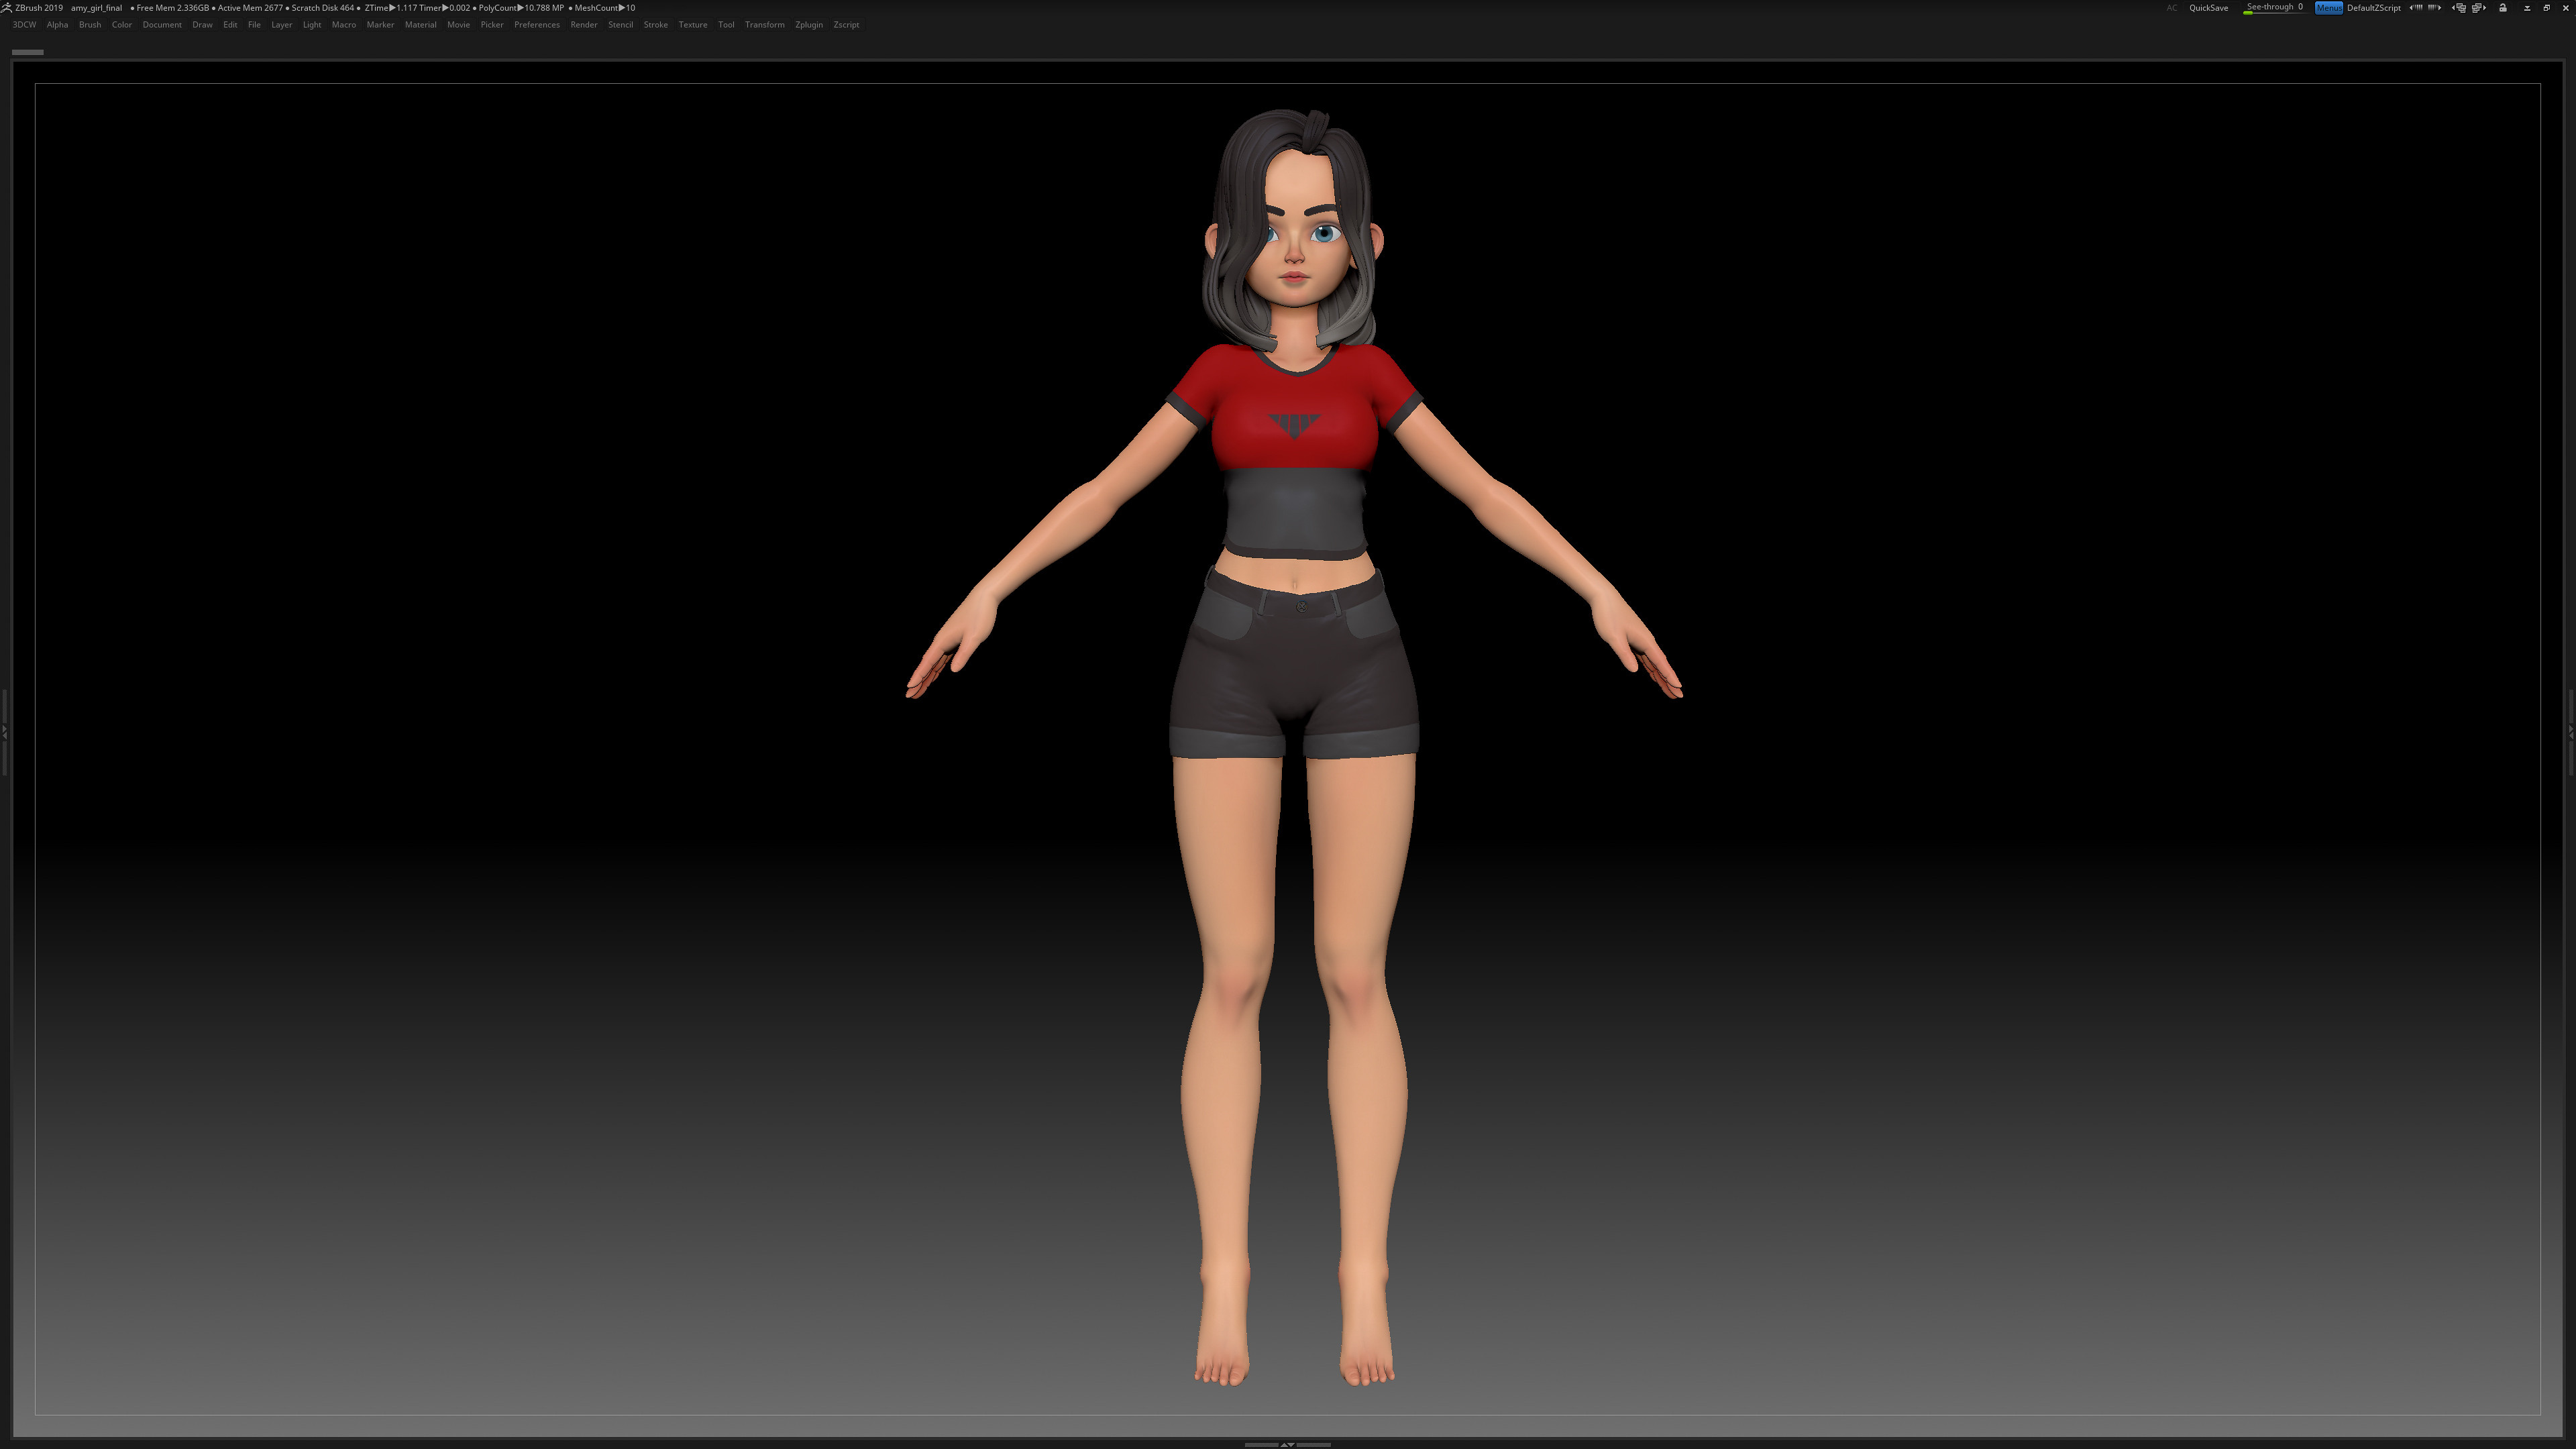Click the dark shorts on the model
2576x1449 pixels.
coord(1294,665)
